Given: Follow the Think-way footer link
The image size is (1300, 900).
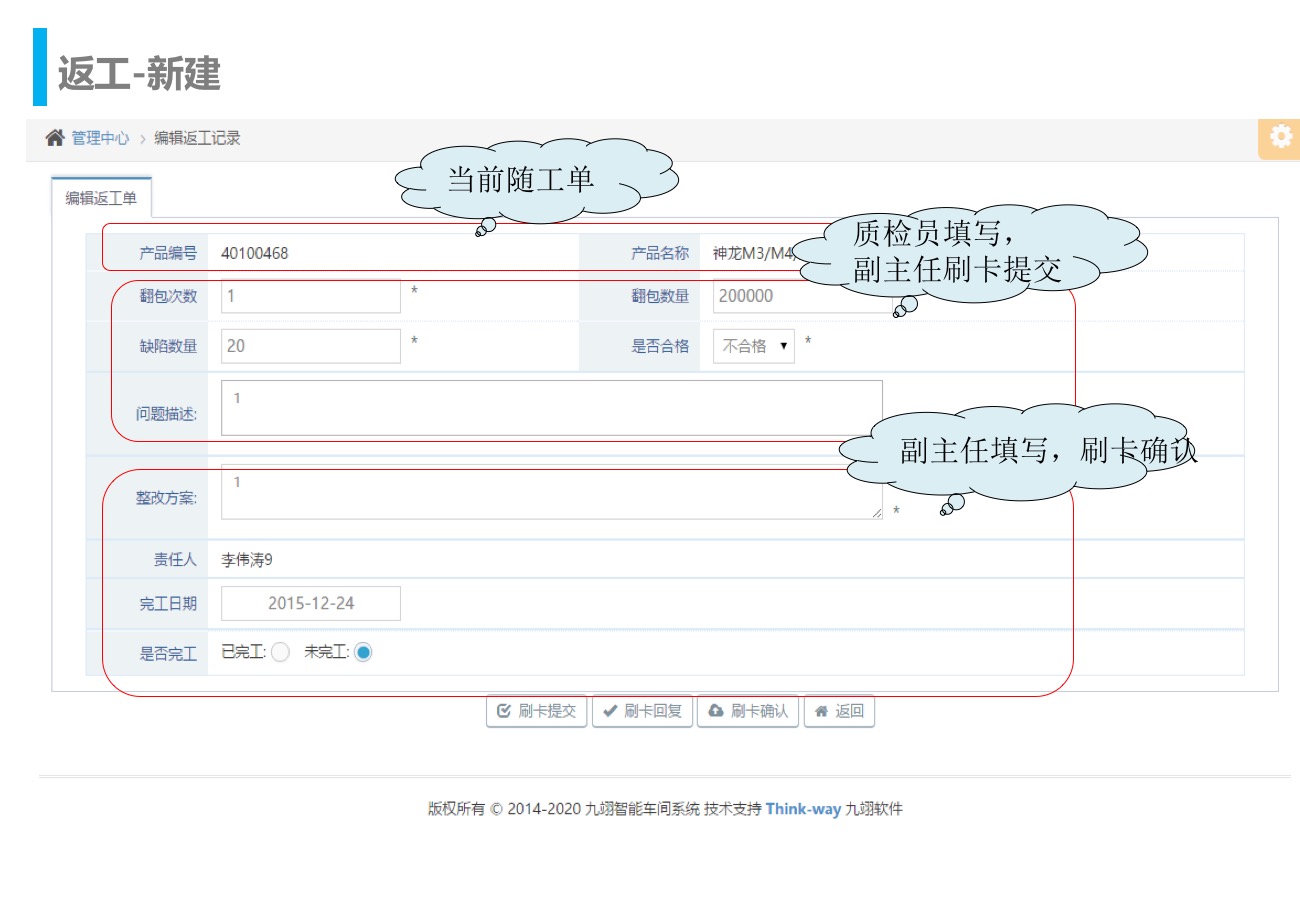Looking at the screenshot, I should (x=803, y=809).
